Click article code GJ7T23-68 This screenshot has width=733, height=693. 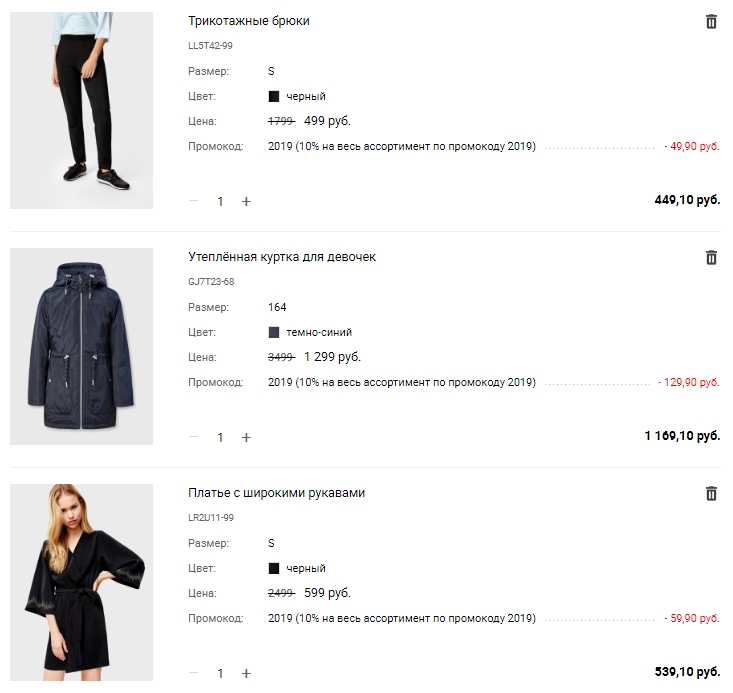point(211,282)
